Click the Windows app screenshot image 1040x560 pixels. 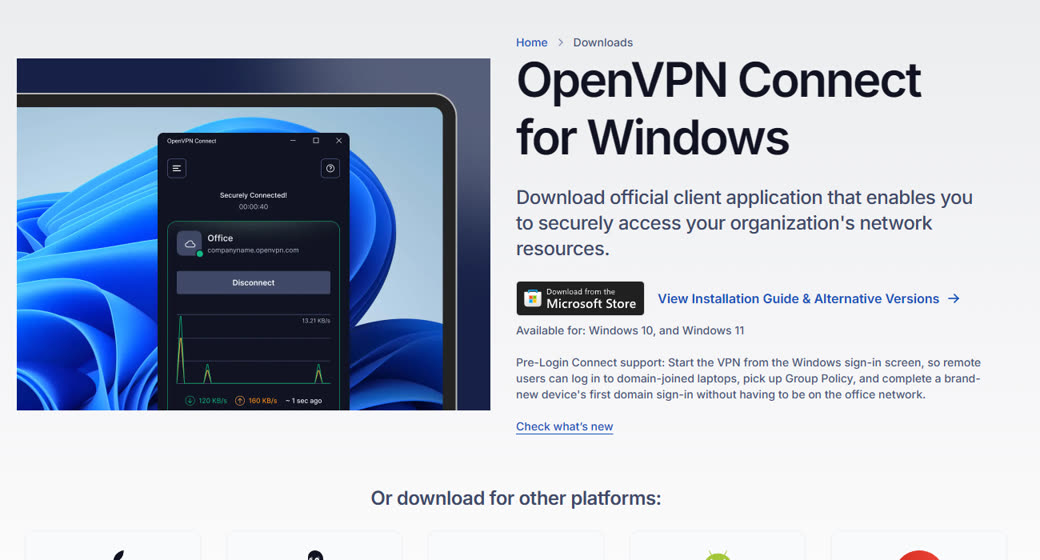tap(253, 234)
